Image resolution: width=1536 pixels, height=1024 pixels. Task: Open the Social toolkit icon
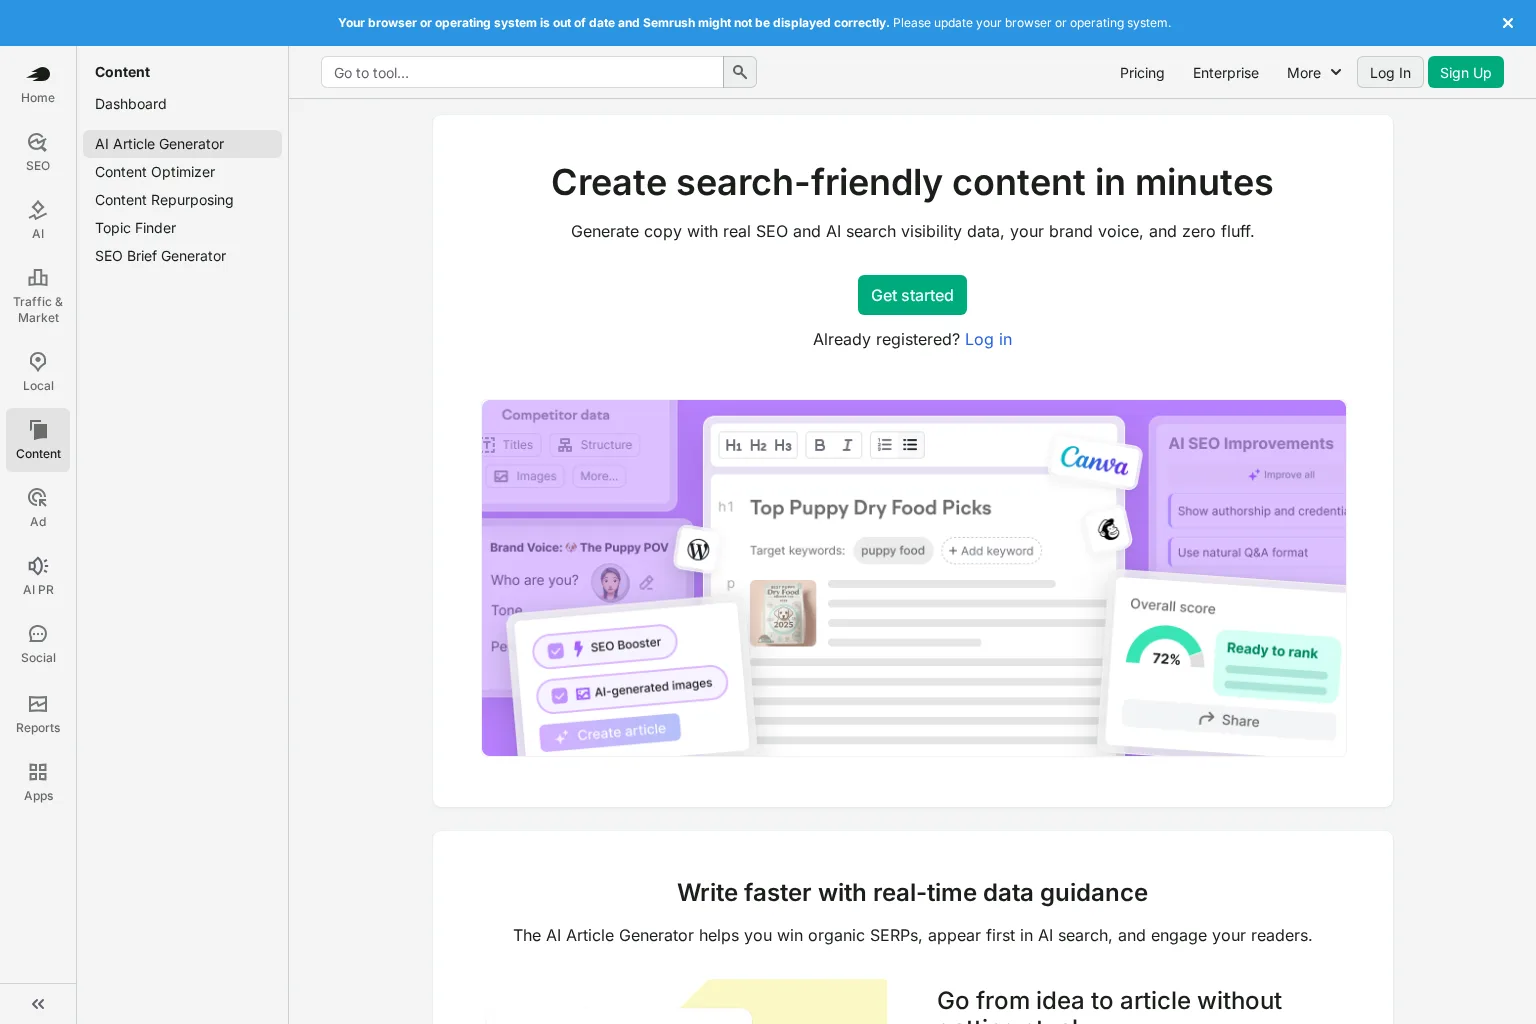coord(38,644)
